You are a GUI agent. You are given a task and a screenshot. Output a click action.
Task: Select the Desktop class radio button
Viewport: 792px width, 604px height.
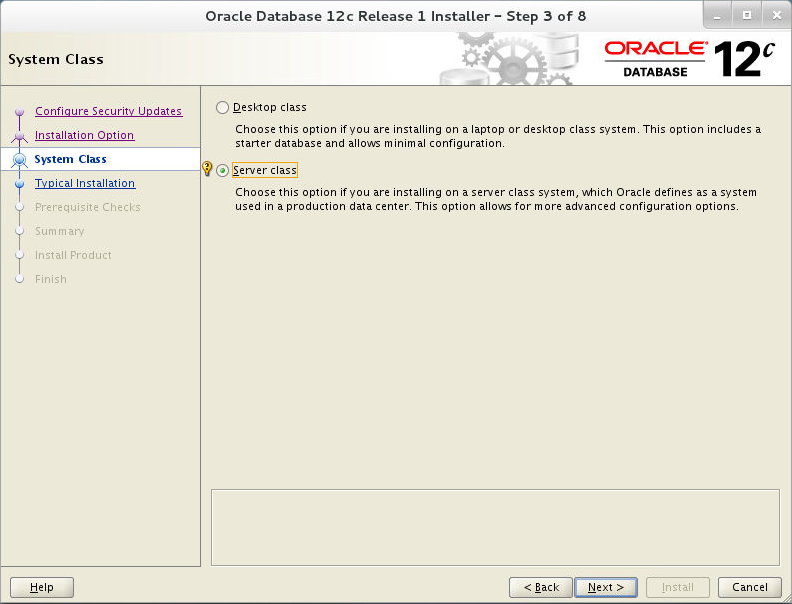tap(222, 108)
